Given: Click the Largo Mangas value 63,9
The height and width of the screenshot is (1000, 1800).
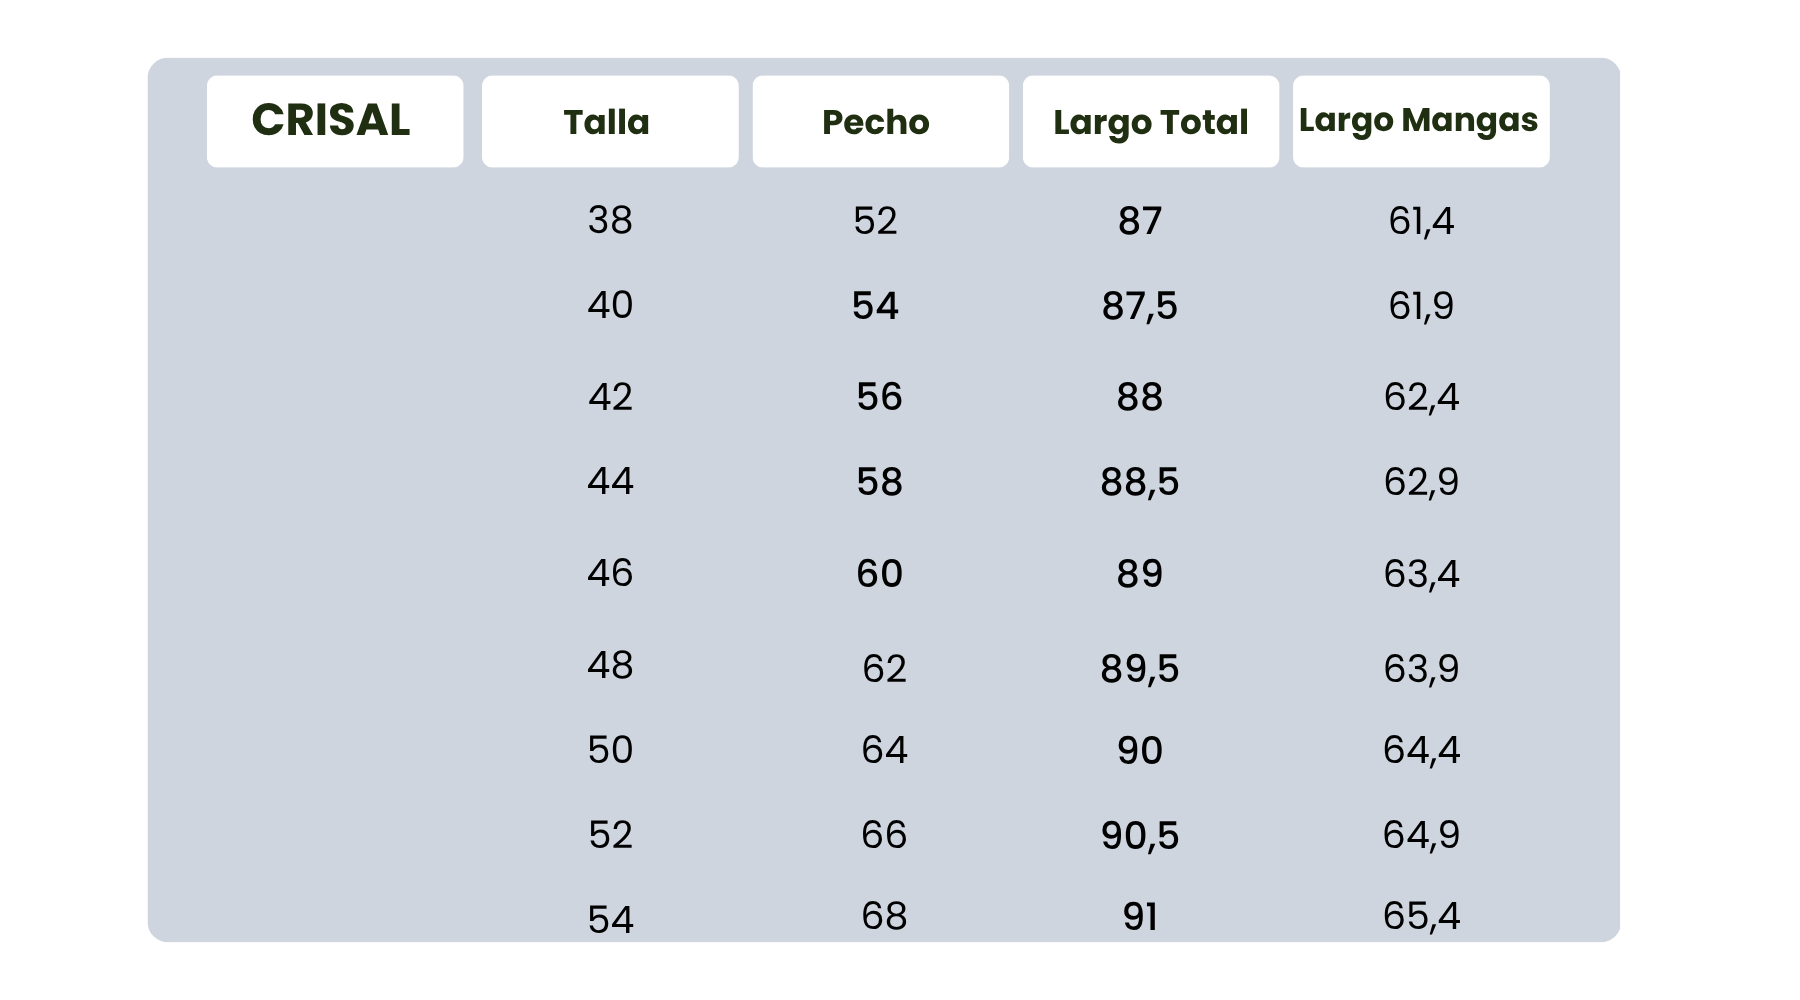Looking at the screenshot, I should click(1421, 668).
